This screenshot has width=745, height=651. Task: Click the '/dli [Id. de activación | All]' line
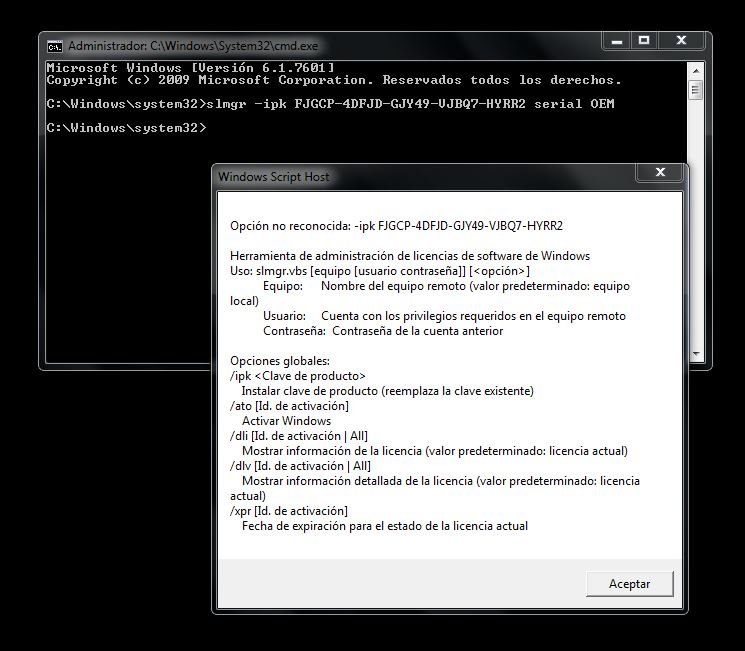click(x=299, y=436)
